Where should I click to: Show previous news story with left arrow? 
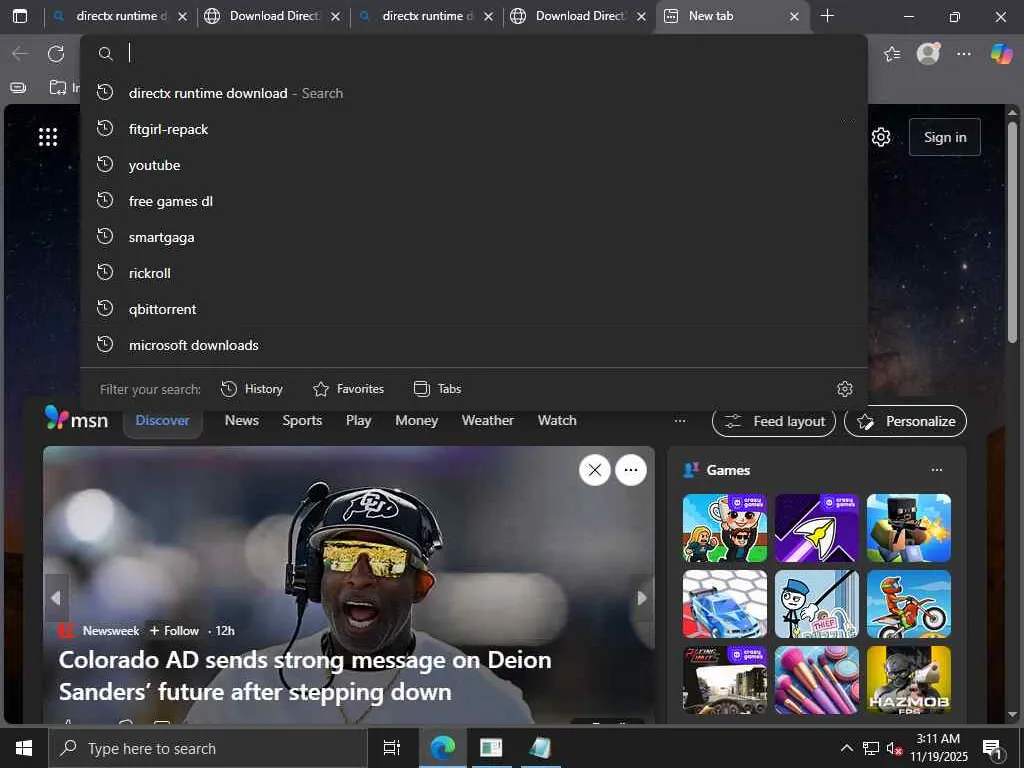point(56,598)
